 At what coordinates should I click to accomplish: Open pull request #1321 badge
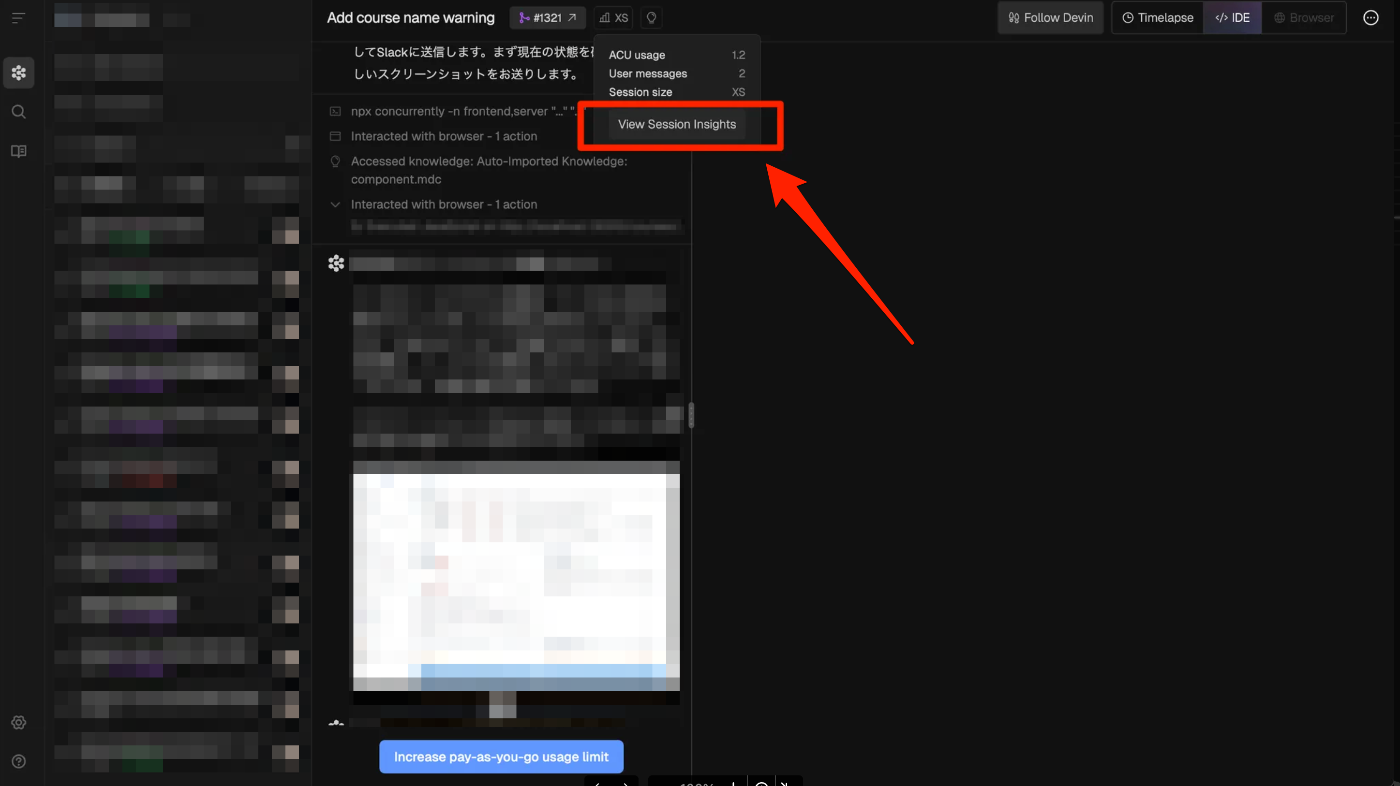click(x=548, y=18)
